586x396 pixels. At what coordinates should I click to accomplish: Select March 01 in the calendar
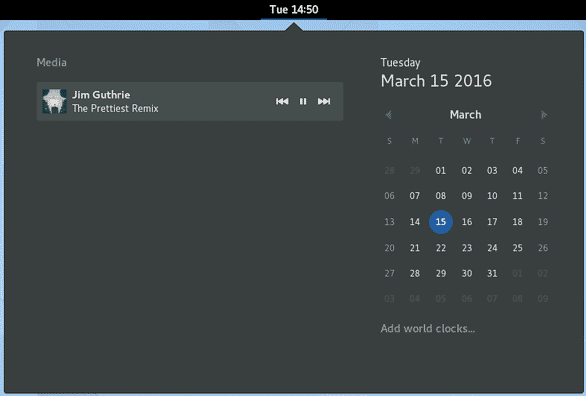(x=441, y=171)
